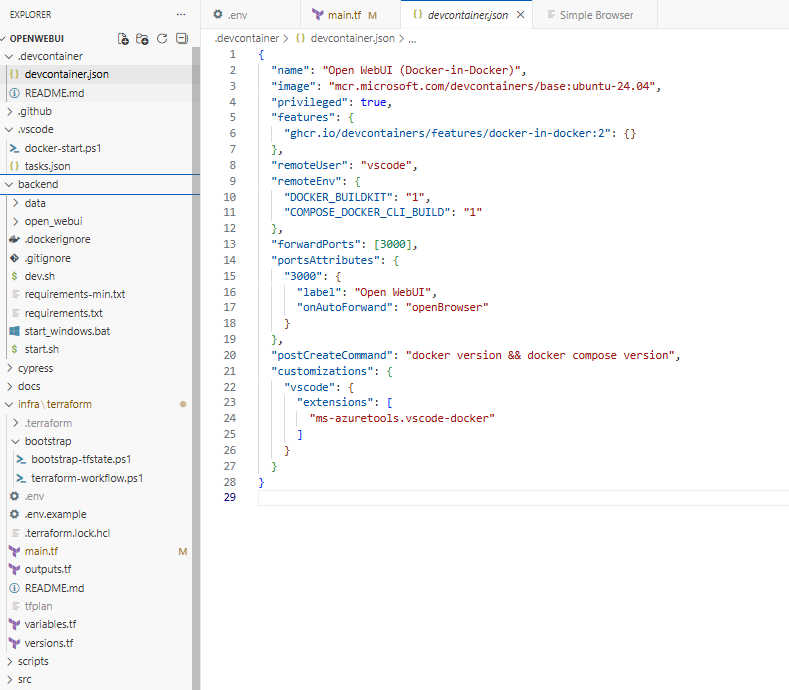Open the .env editor tab

click(237, 15)
